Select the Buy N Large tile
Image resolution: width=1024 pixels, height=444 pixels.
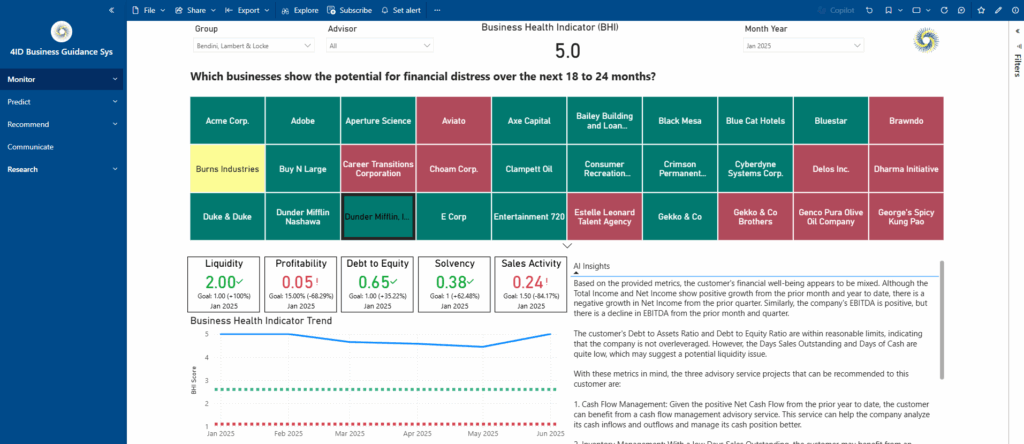tap(302, 168)
